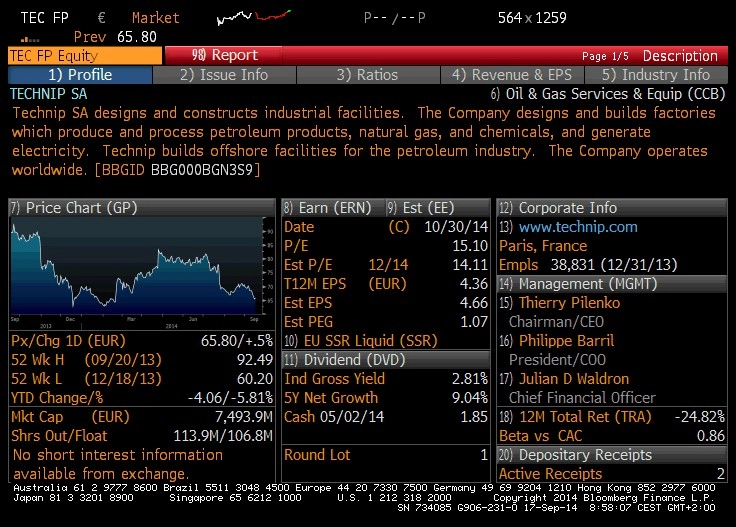Click the BBGID BBG000BGN3S9 identifier
This screenshot has height=527, width=736.
point(177,169)
